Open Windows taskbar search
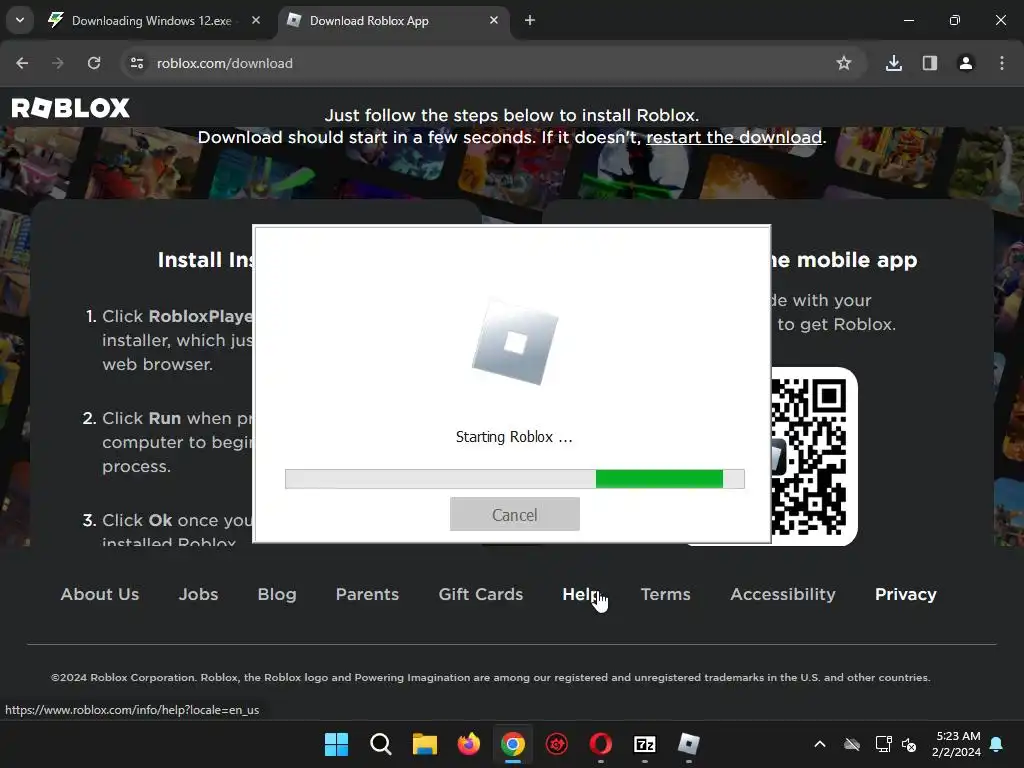The image size is (1024, 768). tap(381, 744)
